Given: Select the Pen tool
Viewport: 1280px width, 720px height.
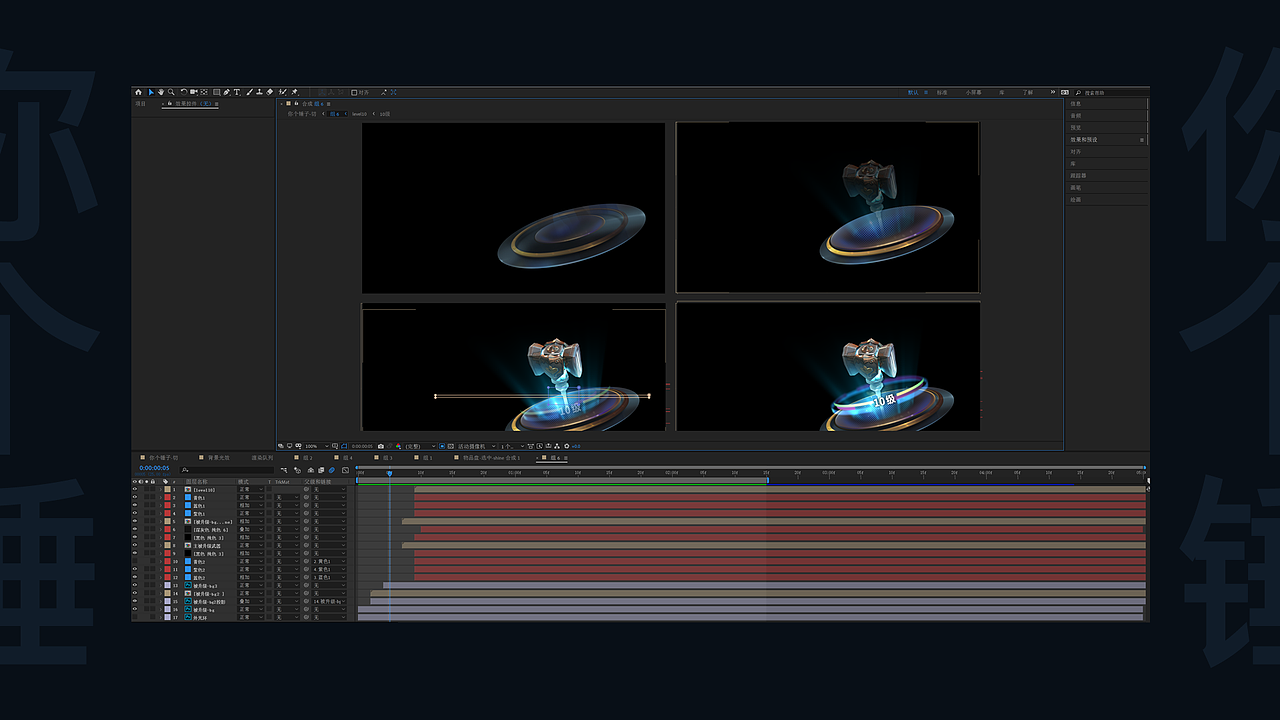Looking at the screenshot, I should pyautogui.click(x=227, y=92).
